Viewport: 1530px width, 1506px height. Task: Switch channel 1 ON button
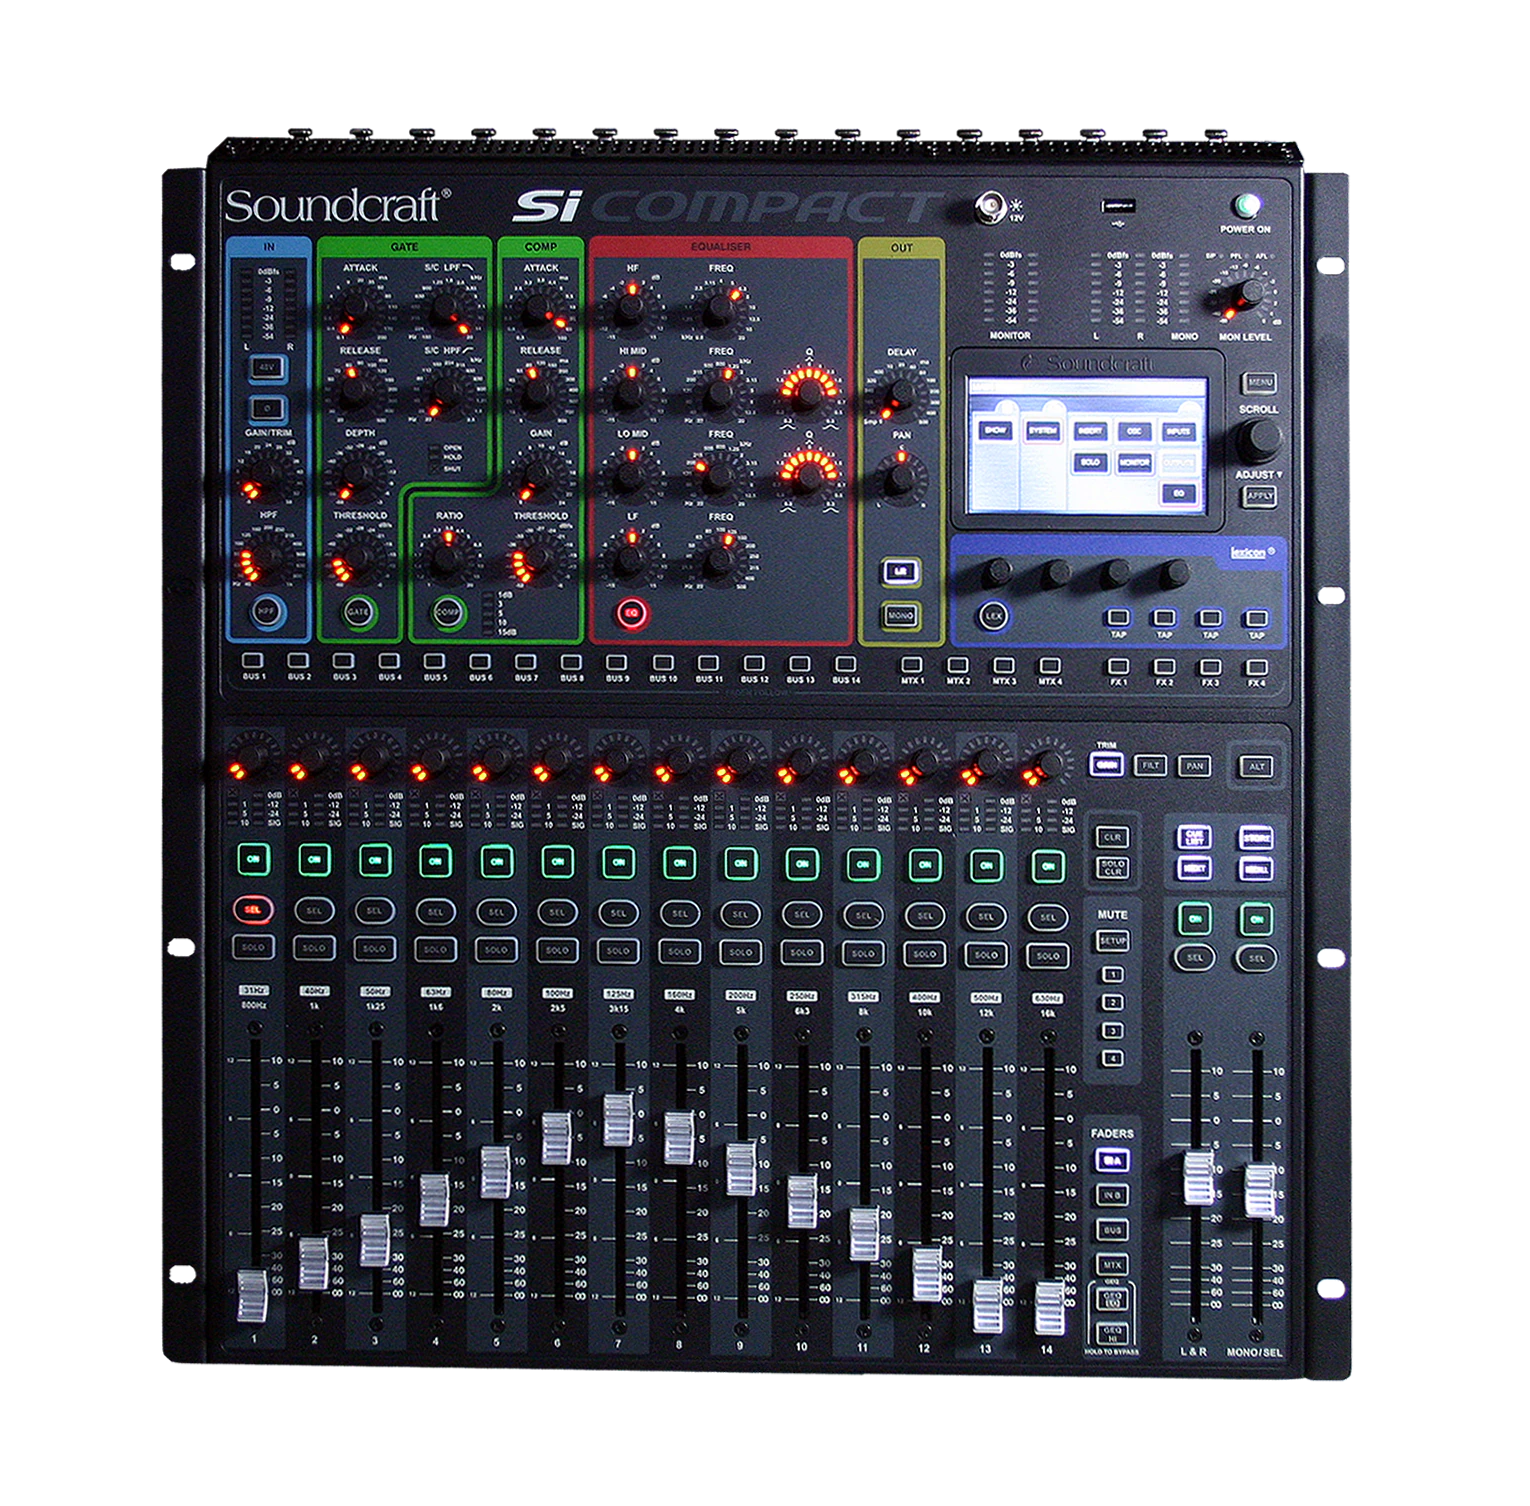[x=253, y=859]
